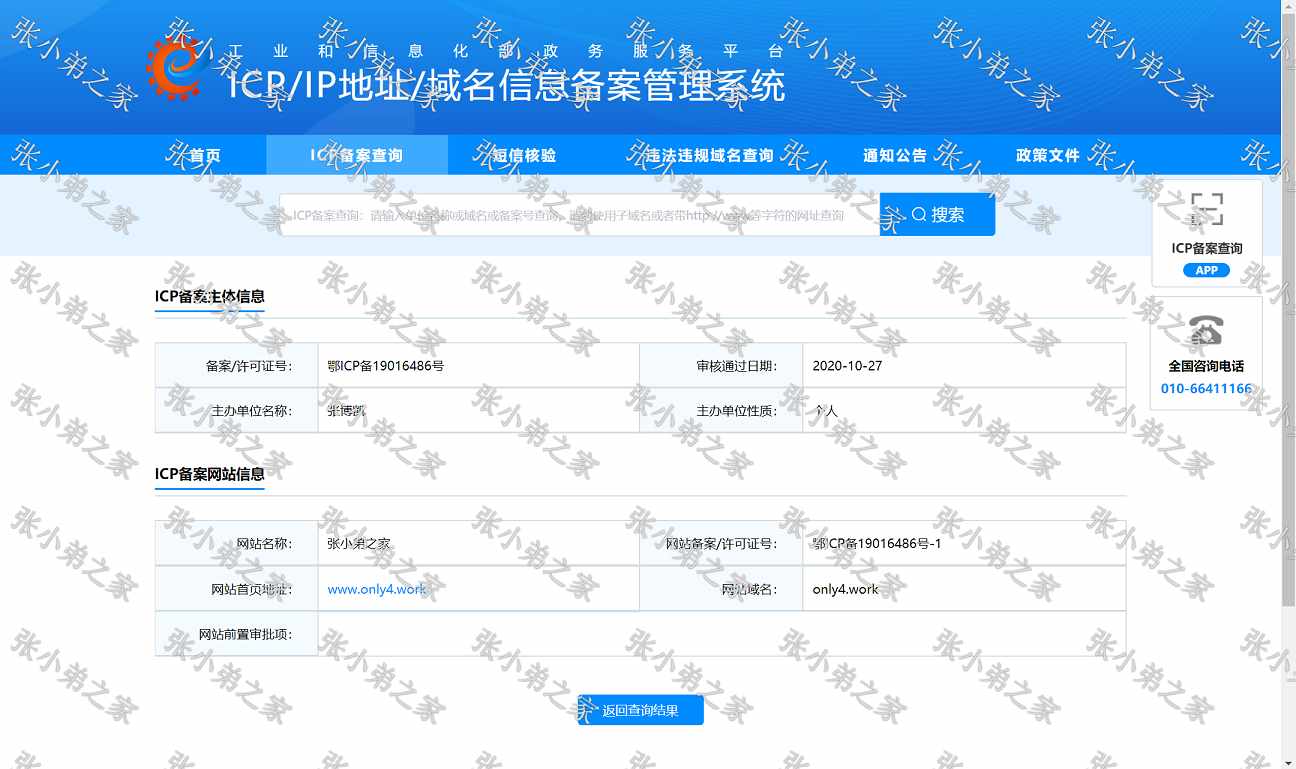Click the title ICP/IP地址/域名信息备案管理系统

click(507, 86)
